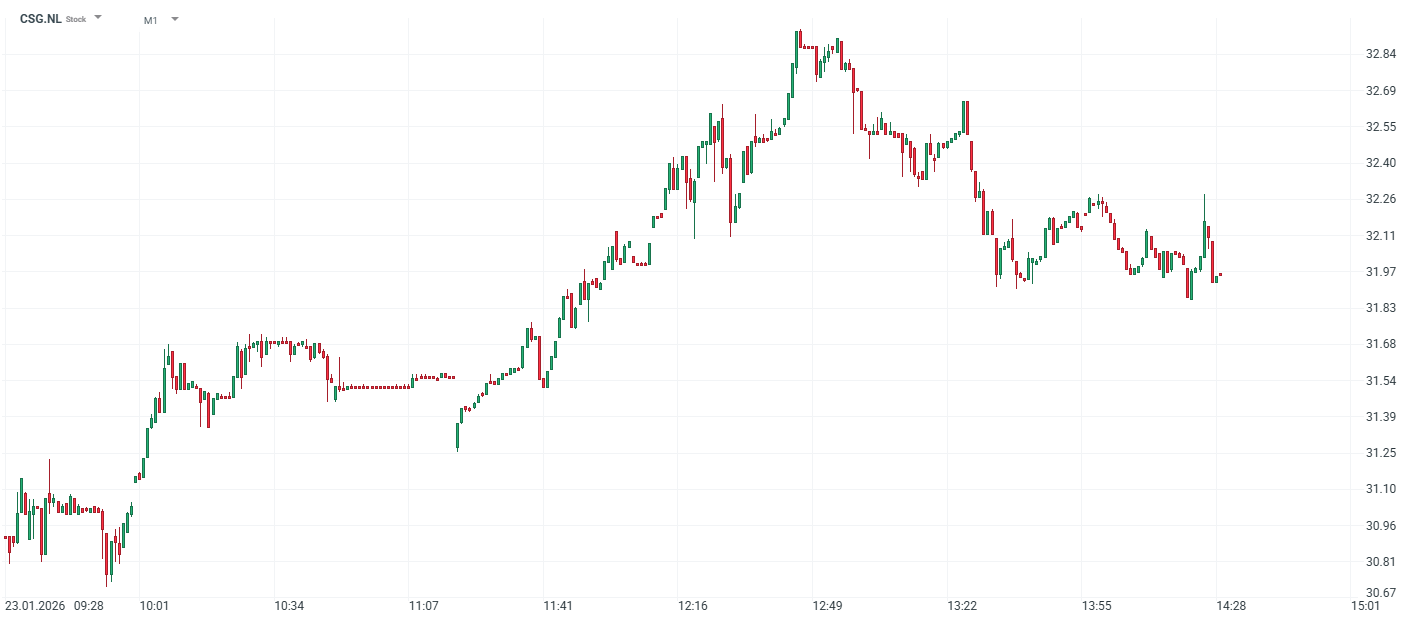This screenshot has height=623, width=1426.
Task: Click the 10:34 time axis label
Action: (x=289, y=606)
